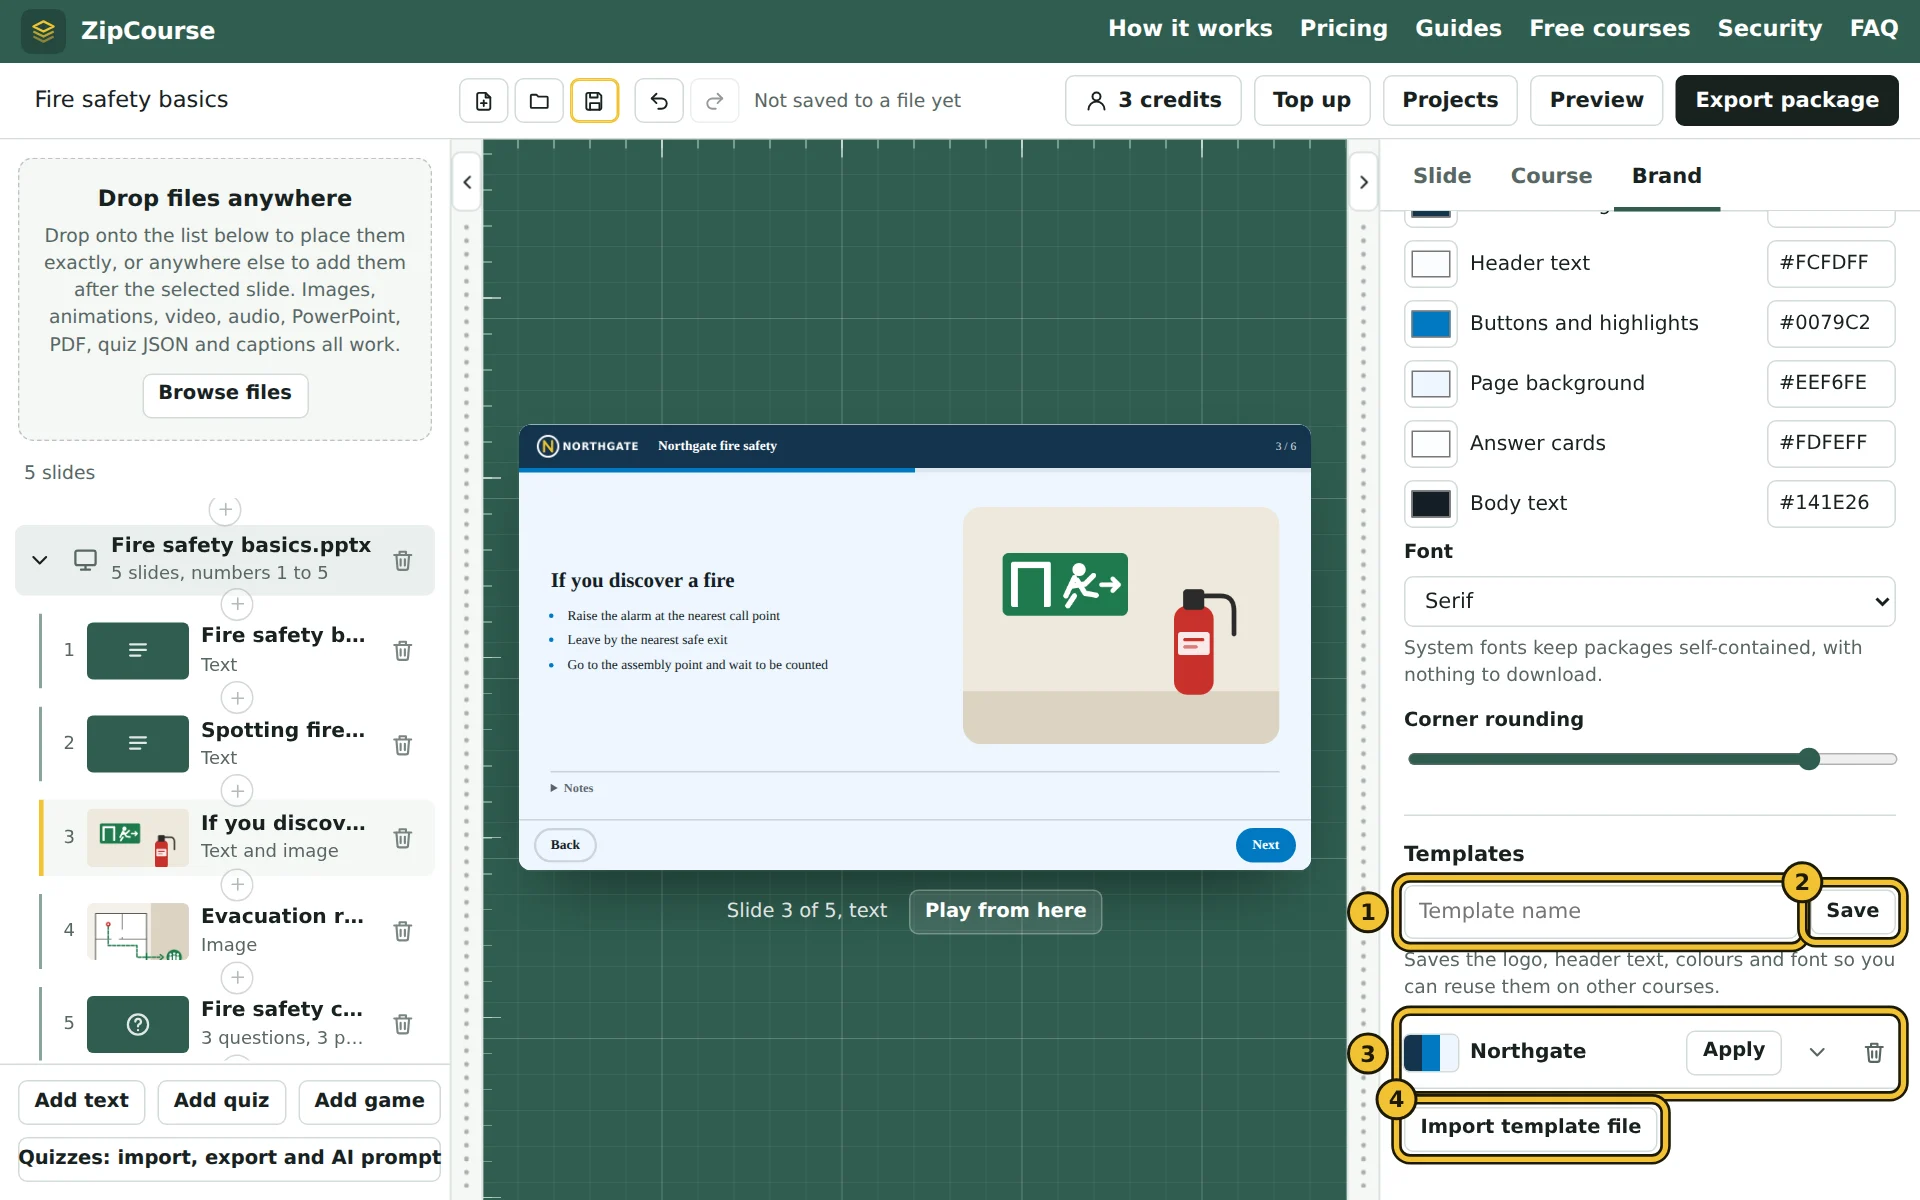Click the new file toolbar icon
Viewport: 1920px width, 1200px height.
(484, 101)
